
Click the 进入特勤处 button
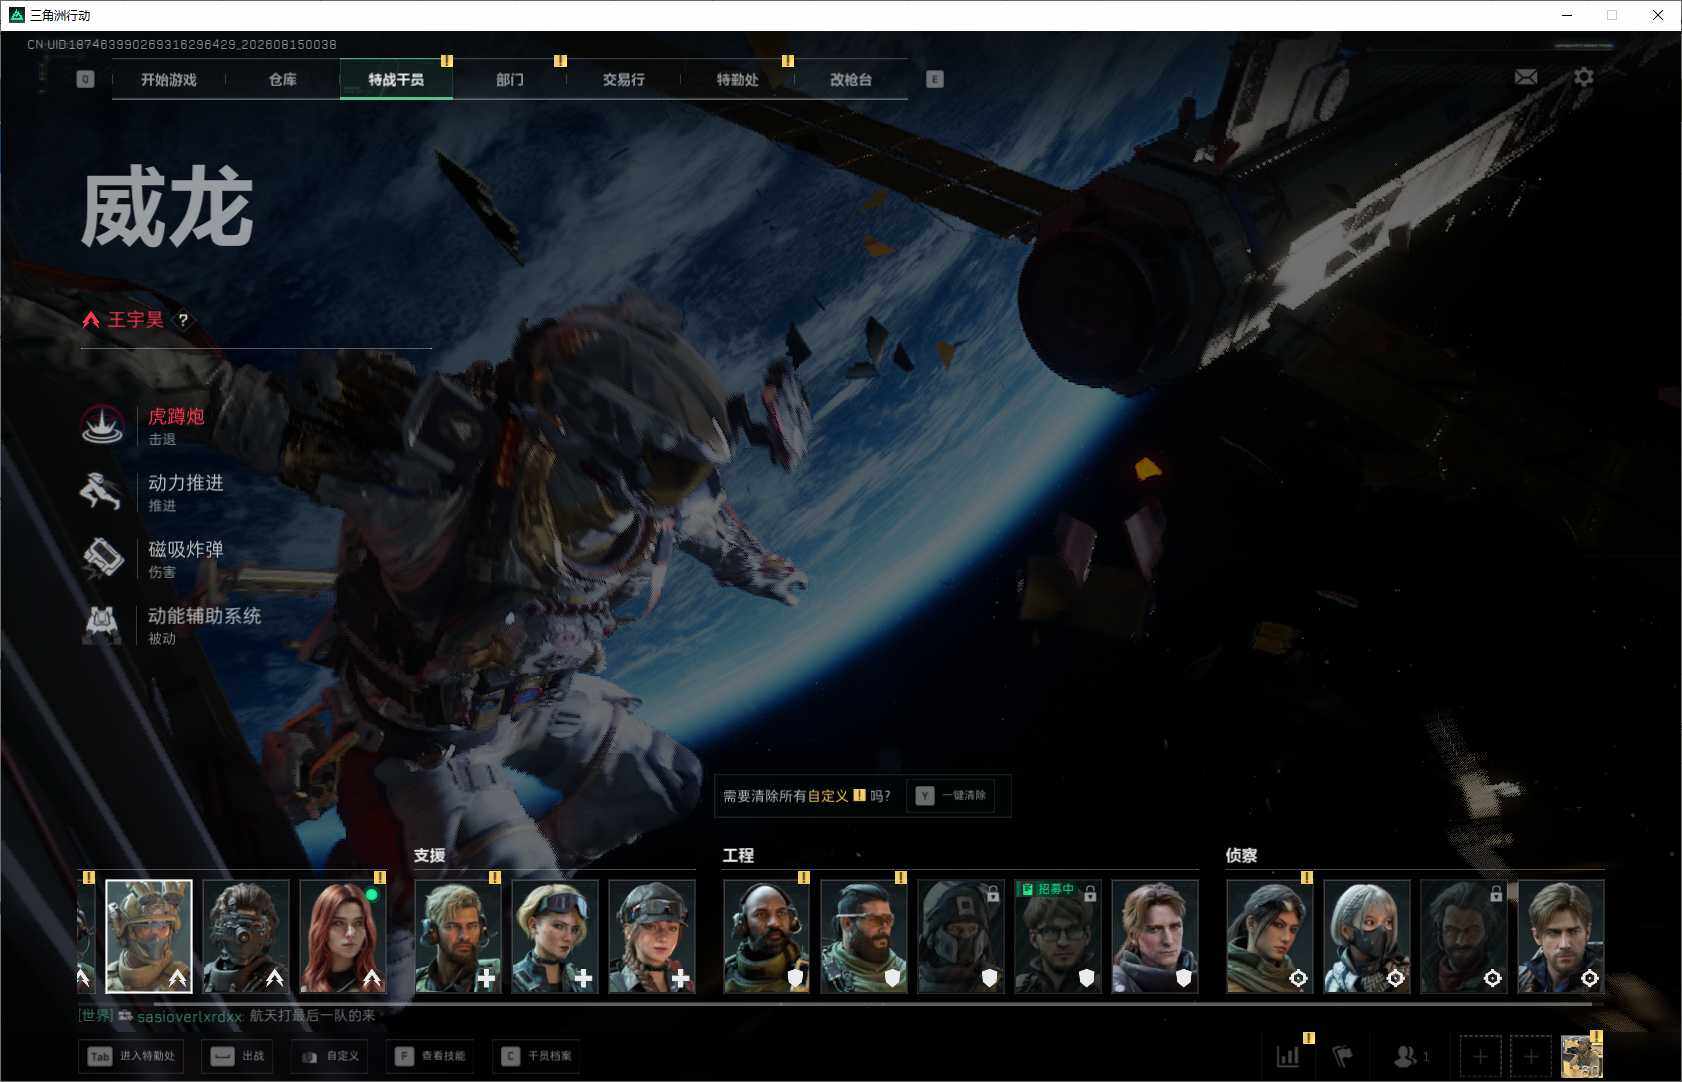pos(133,1056)
